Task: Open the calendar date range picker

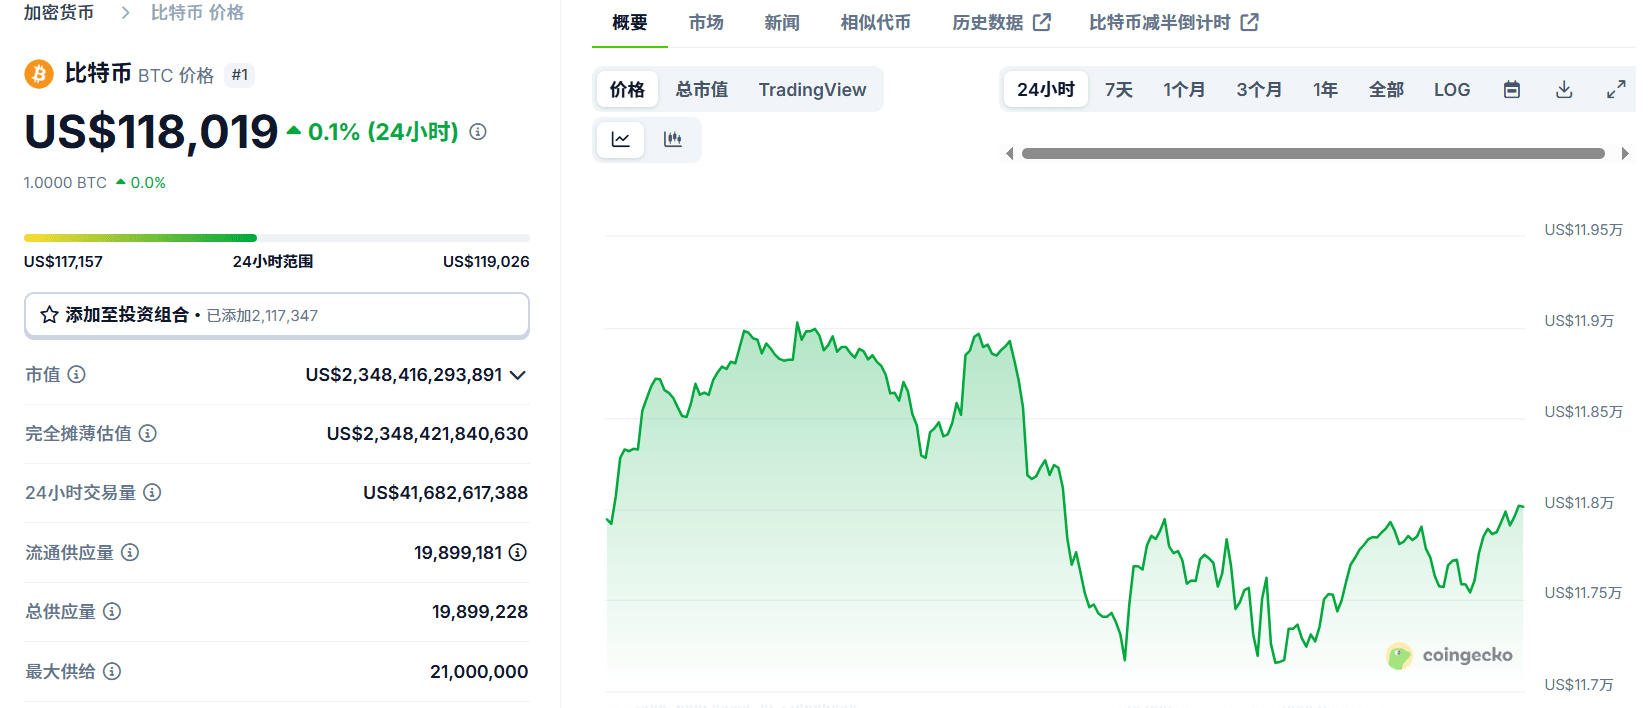Action: [x=1512, y=90]
